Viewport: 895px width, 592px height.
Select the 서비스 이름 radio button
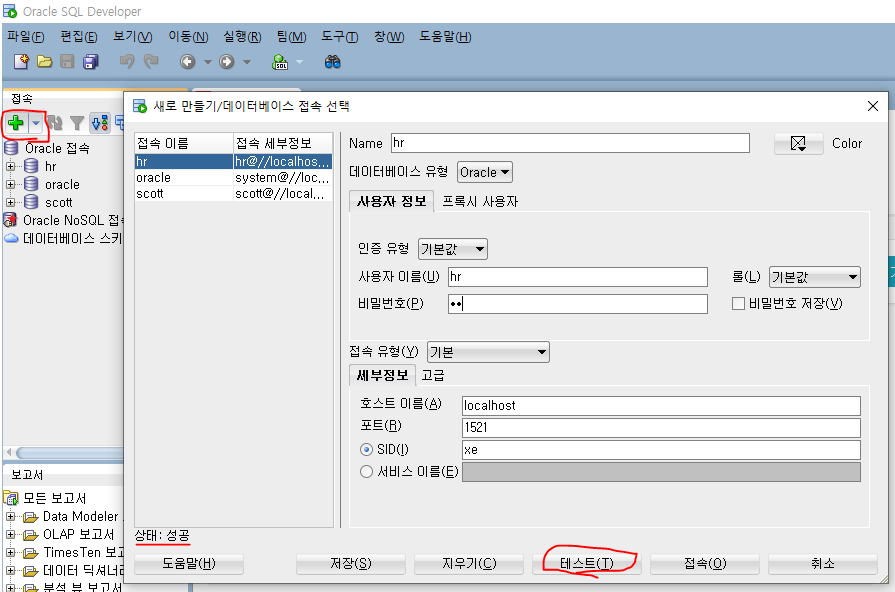[x=366, y=472]
